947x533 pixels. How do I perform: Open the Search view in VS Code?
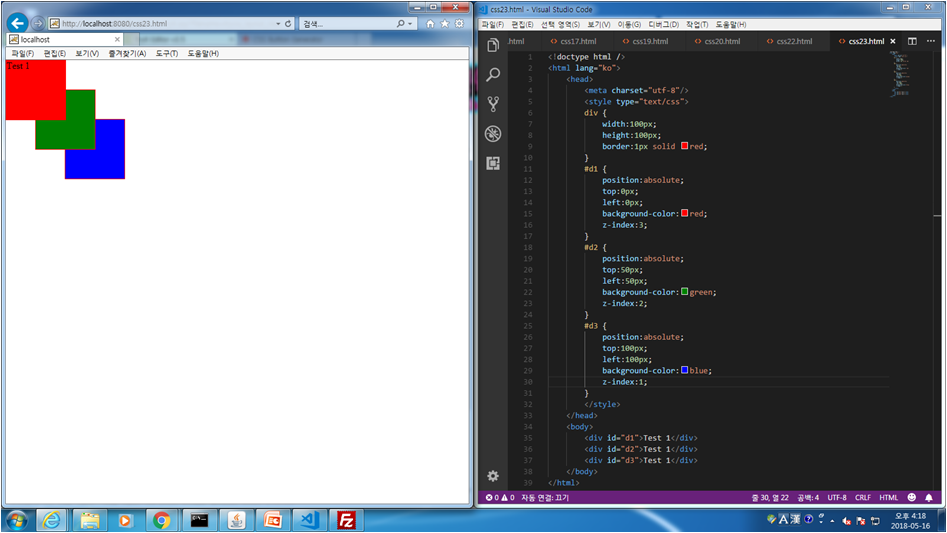[493, 74]
